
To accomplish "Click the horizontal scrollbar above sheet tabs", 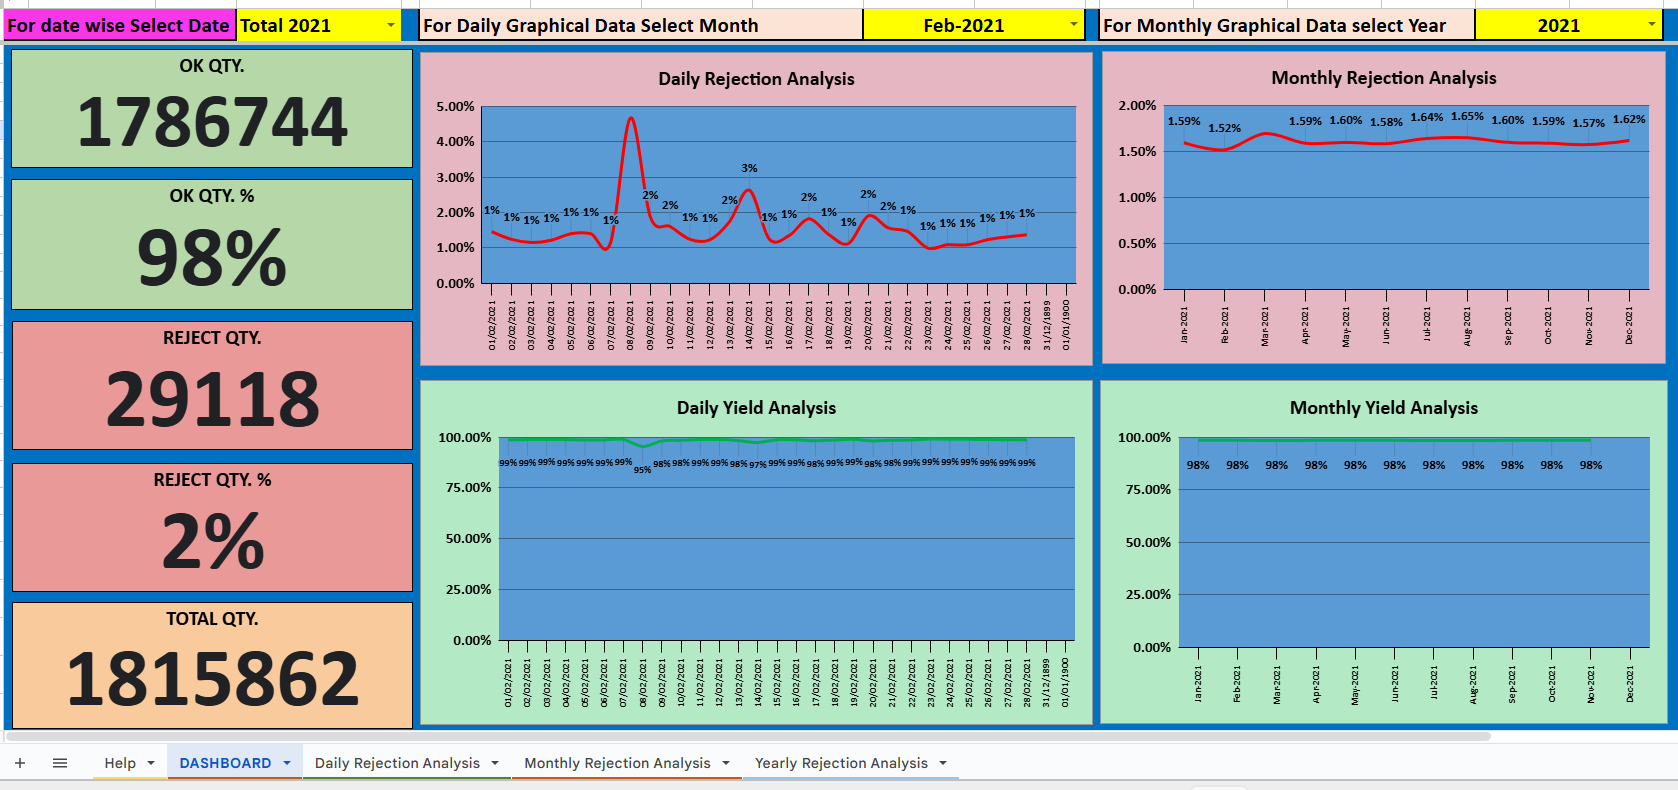I will click(x=748, y=736).
